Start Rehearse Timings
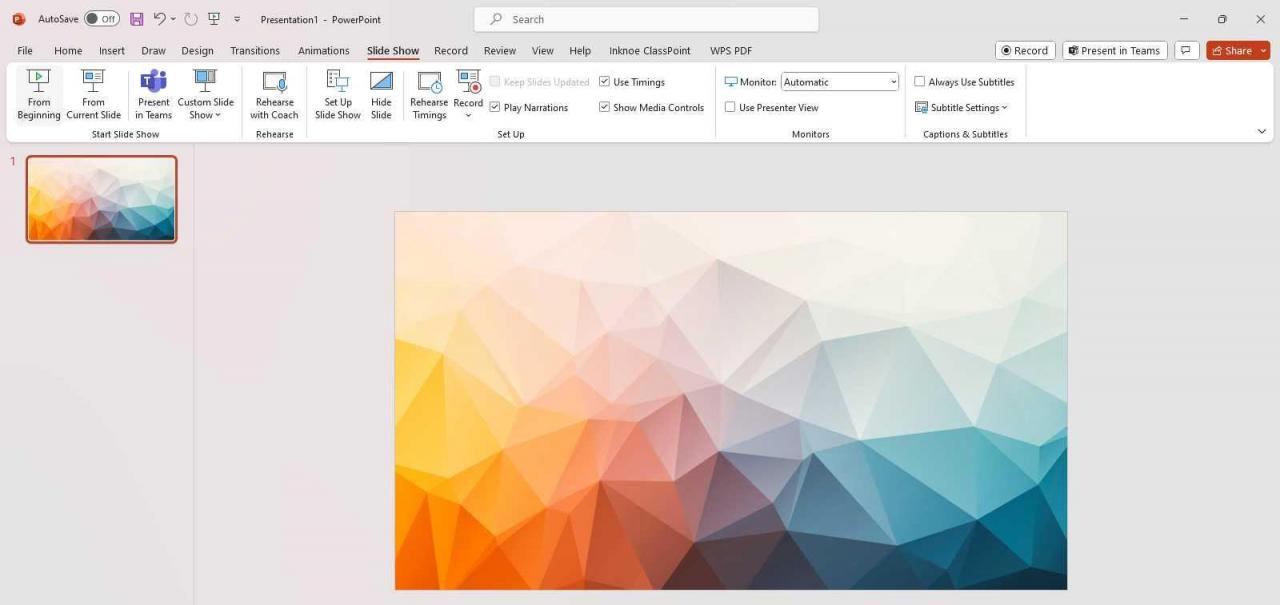 (x=428, y=92)
